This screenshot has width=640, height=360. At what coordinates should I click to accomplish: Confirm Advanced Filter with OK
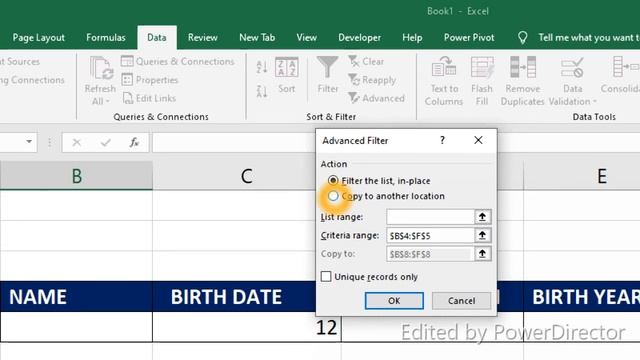(394, 301)
